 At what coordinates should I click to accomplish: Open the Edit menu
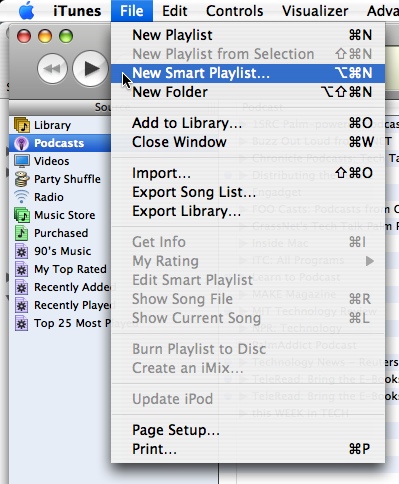(x=174, y=11)
